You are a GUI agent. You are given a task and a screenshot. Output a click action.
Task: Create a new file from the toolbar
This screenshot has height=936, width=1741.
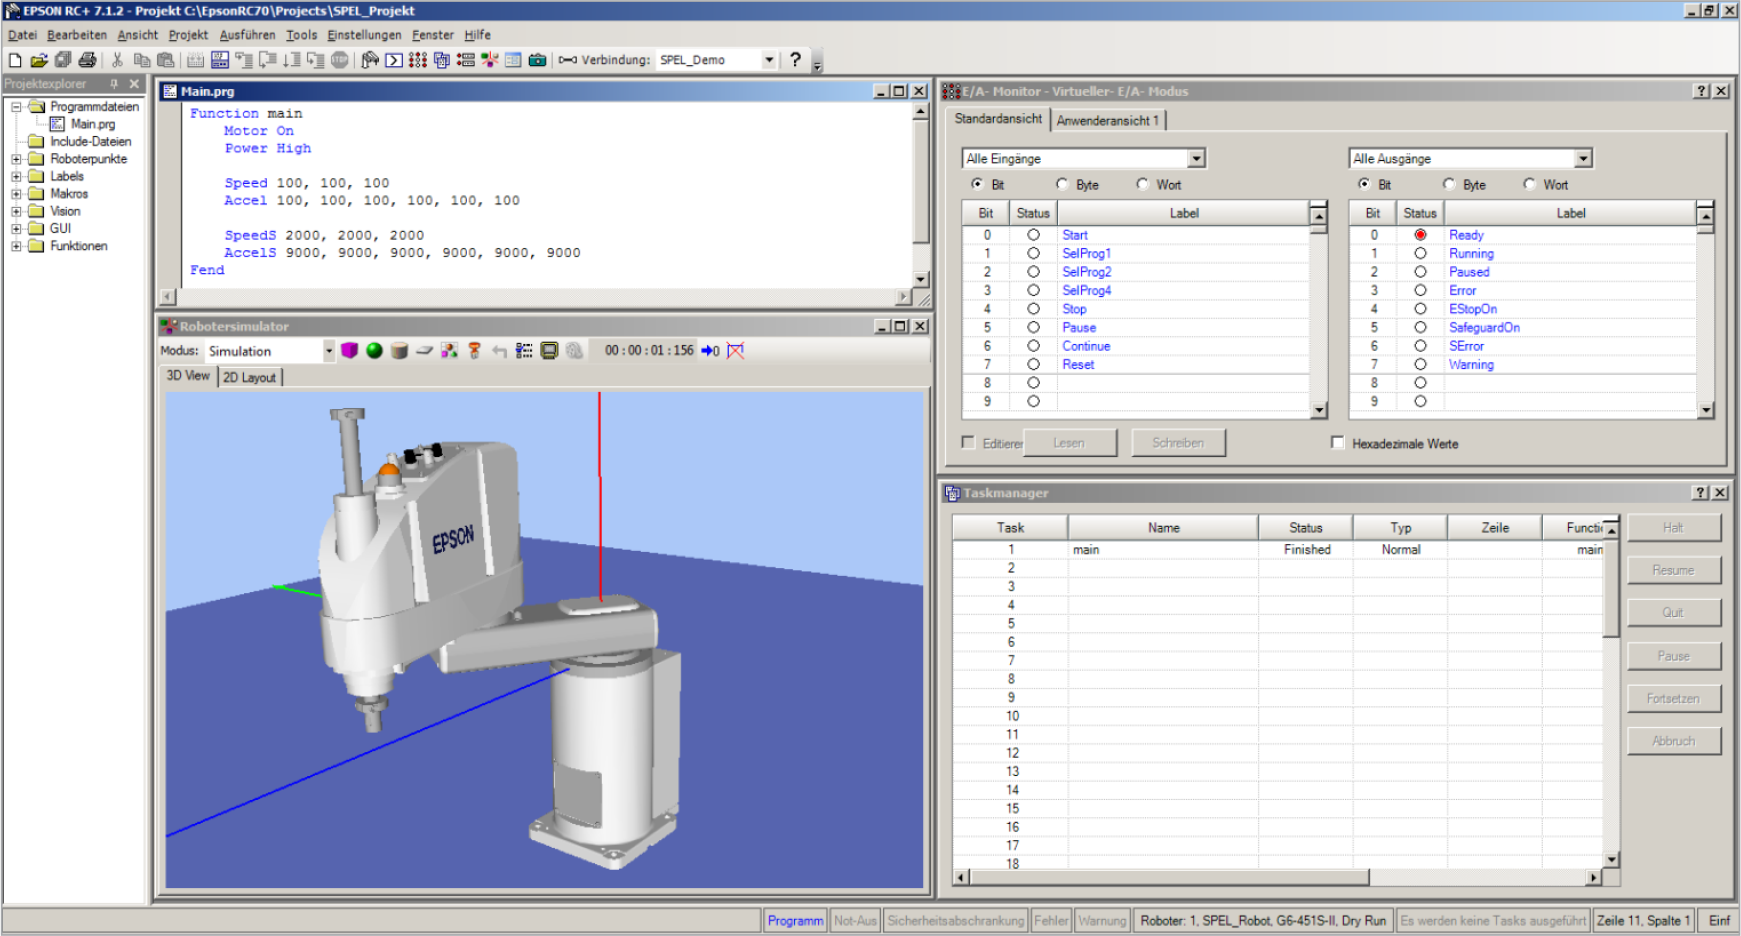(x=15, y=60)
